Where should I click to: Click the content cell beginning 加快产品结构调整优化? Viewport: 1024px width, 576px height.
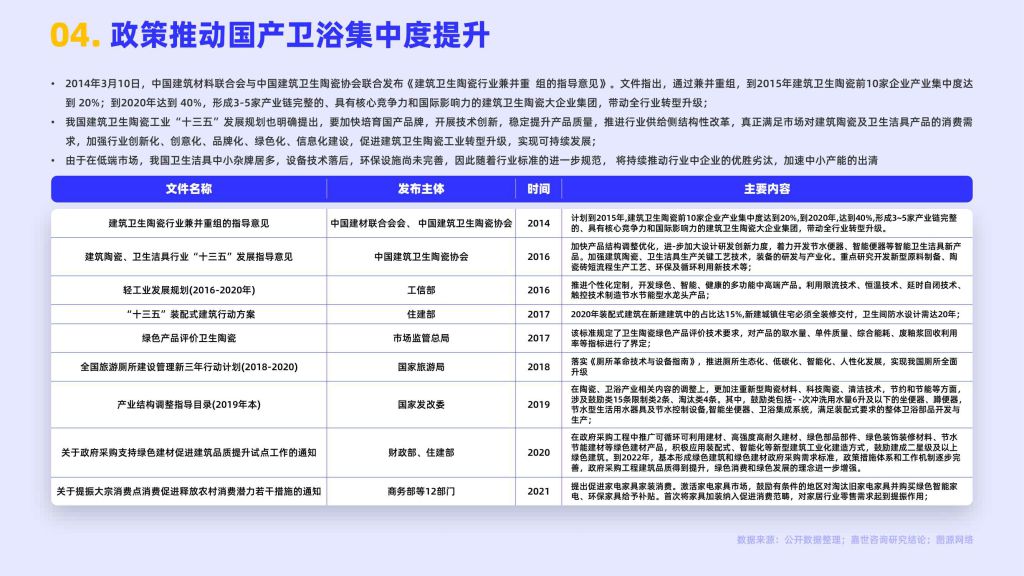click(x=766, y=257)
